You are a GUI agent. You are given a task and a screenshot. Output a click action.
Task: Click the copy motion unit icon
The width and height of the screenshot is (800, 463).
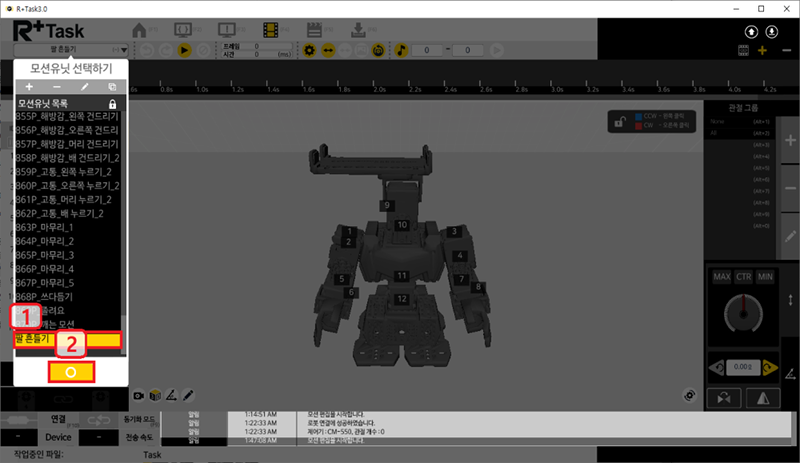click(111, 88)
